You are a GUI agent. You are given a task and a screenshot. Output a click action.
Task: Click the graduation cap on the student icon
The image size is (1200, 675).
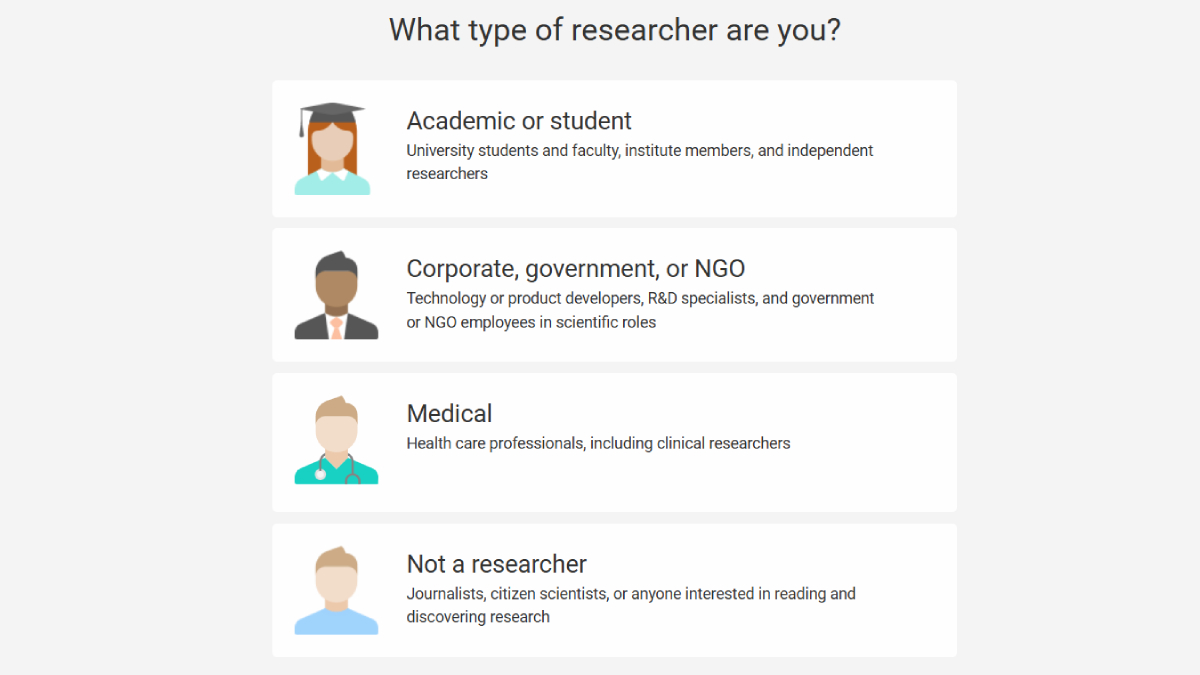coord(333,113)
